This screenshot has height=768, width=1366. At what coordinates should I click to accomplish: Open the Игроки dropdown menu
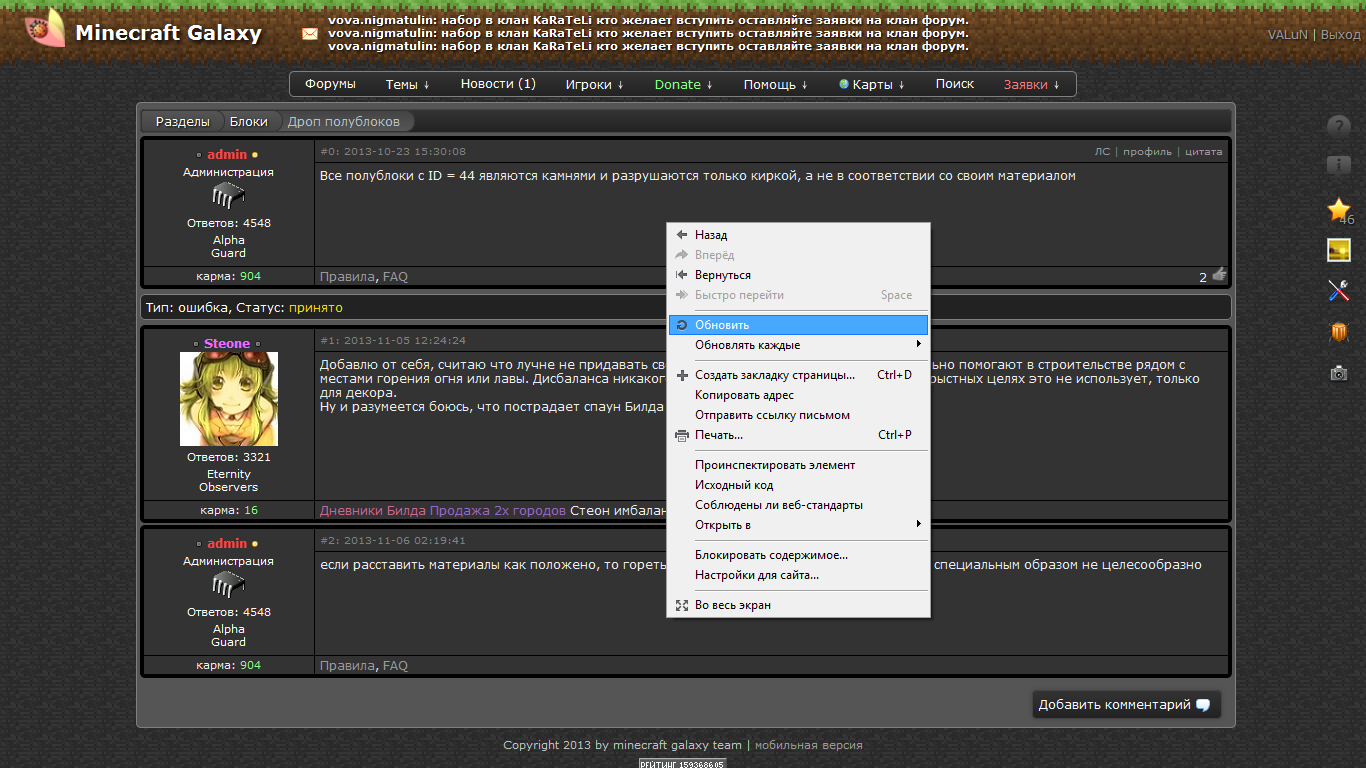coord(594,84)
